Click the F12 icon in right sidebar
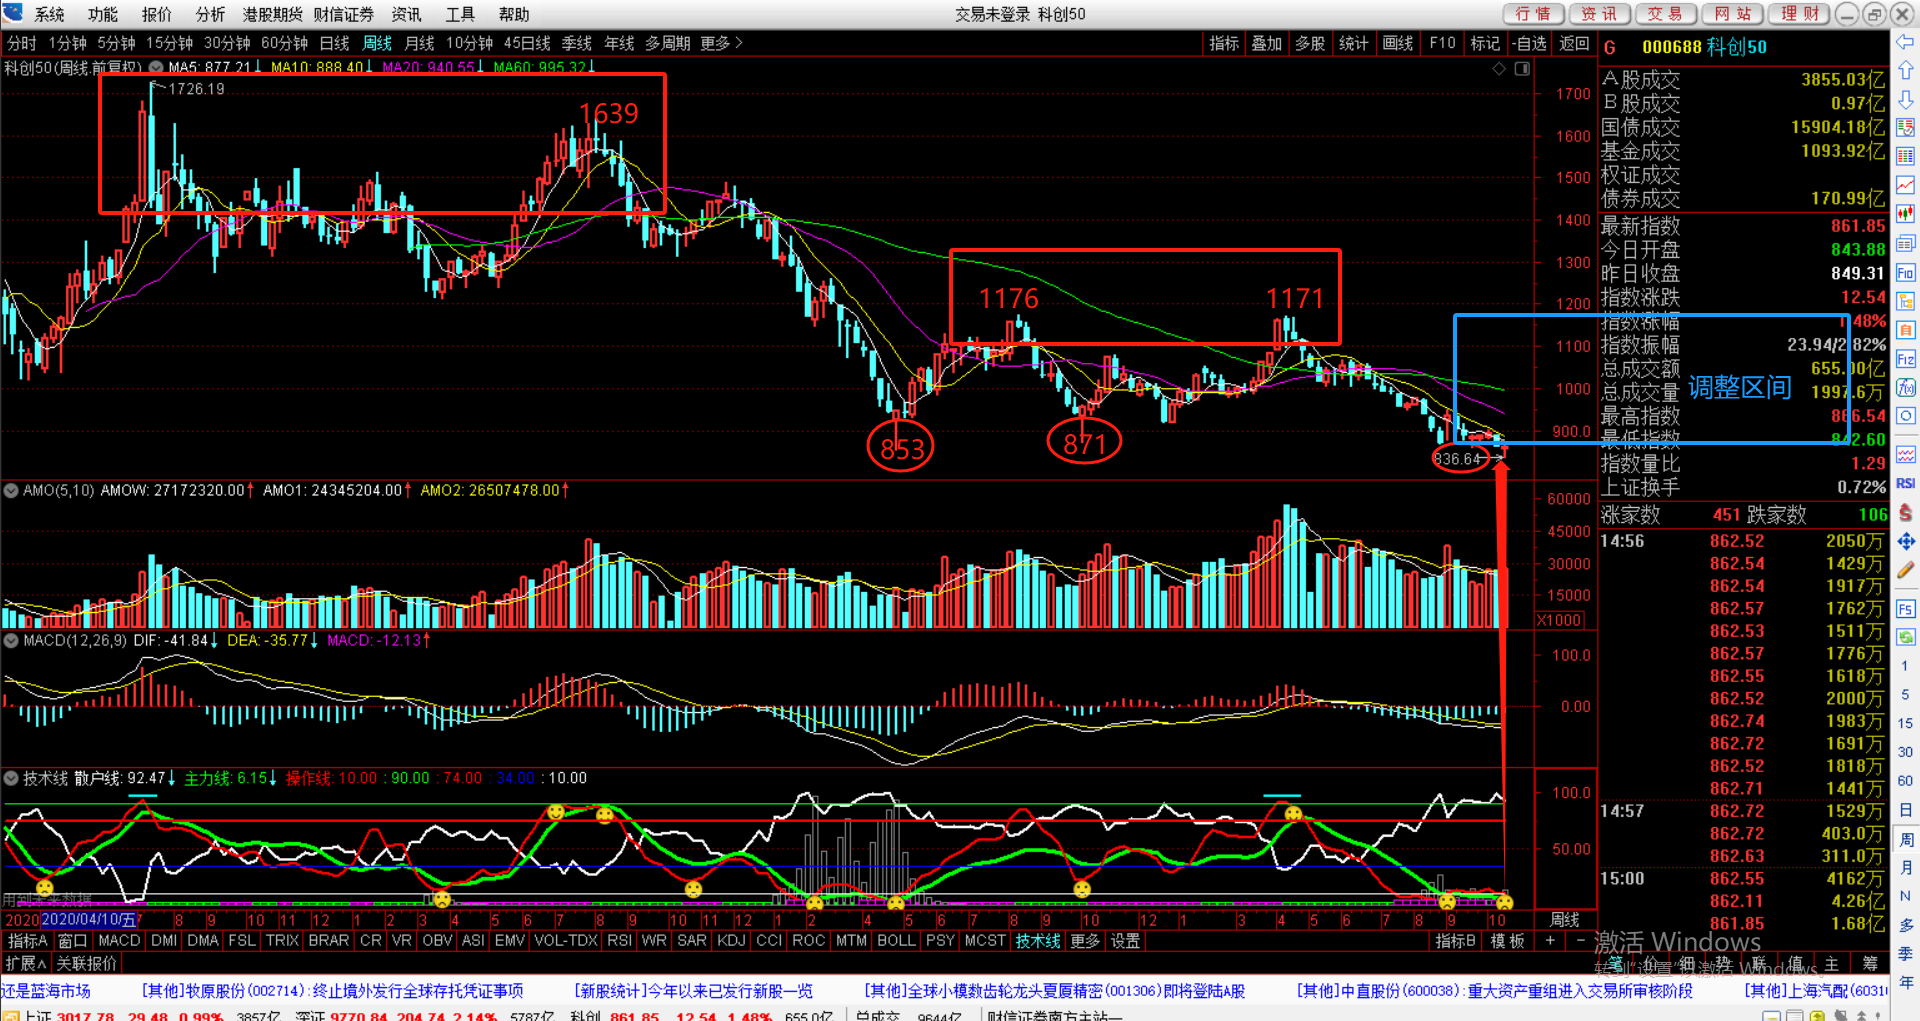 point(1906,359)
